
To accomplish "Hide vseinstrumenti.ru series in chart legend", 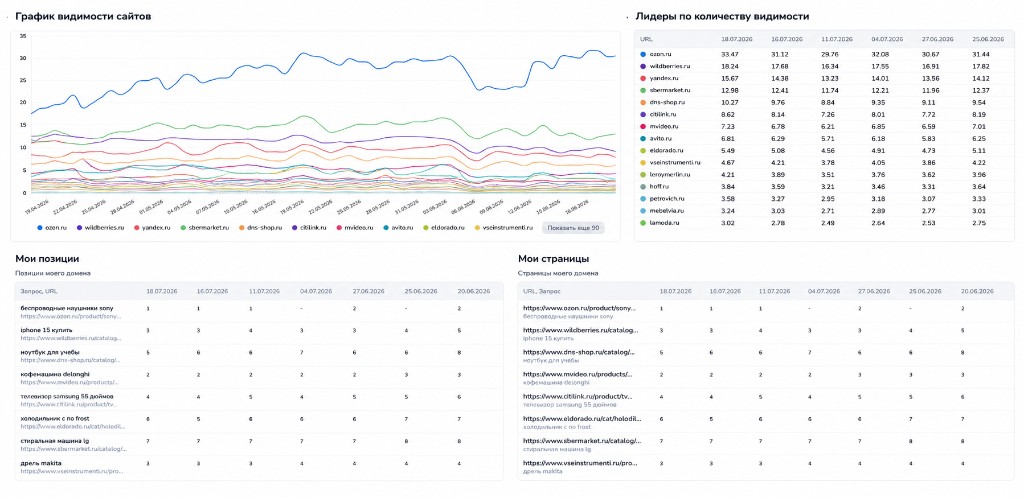I will click(504, 228).
